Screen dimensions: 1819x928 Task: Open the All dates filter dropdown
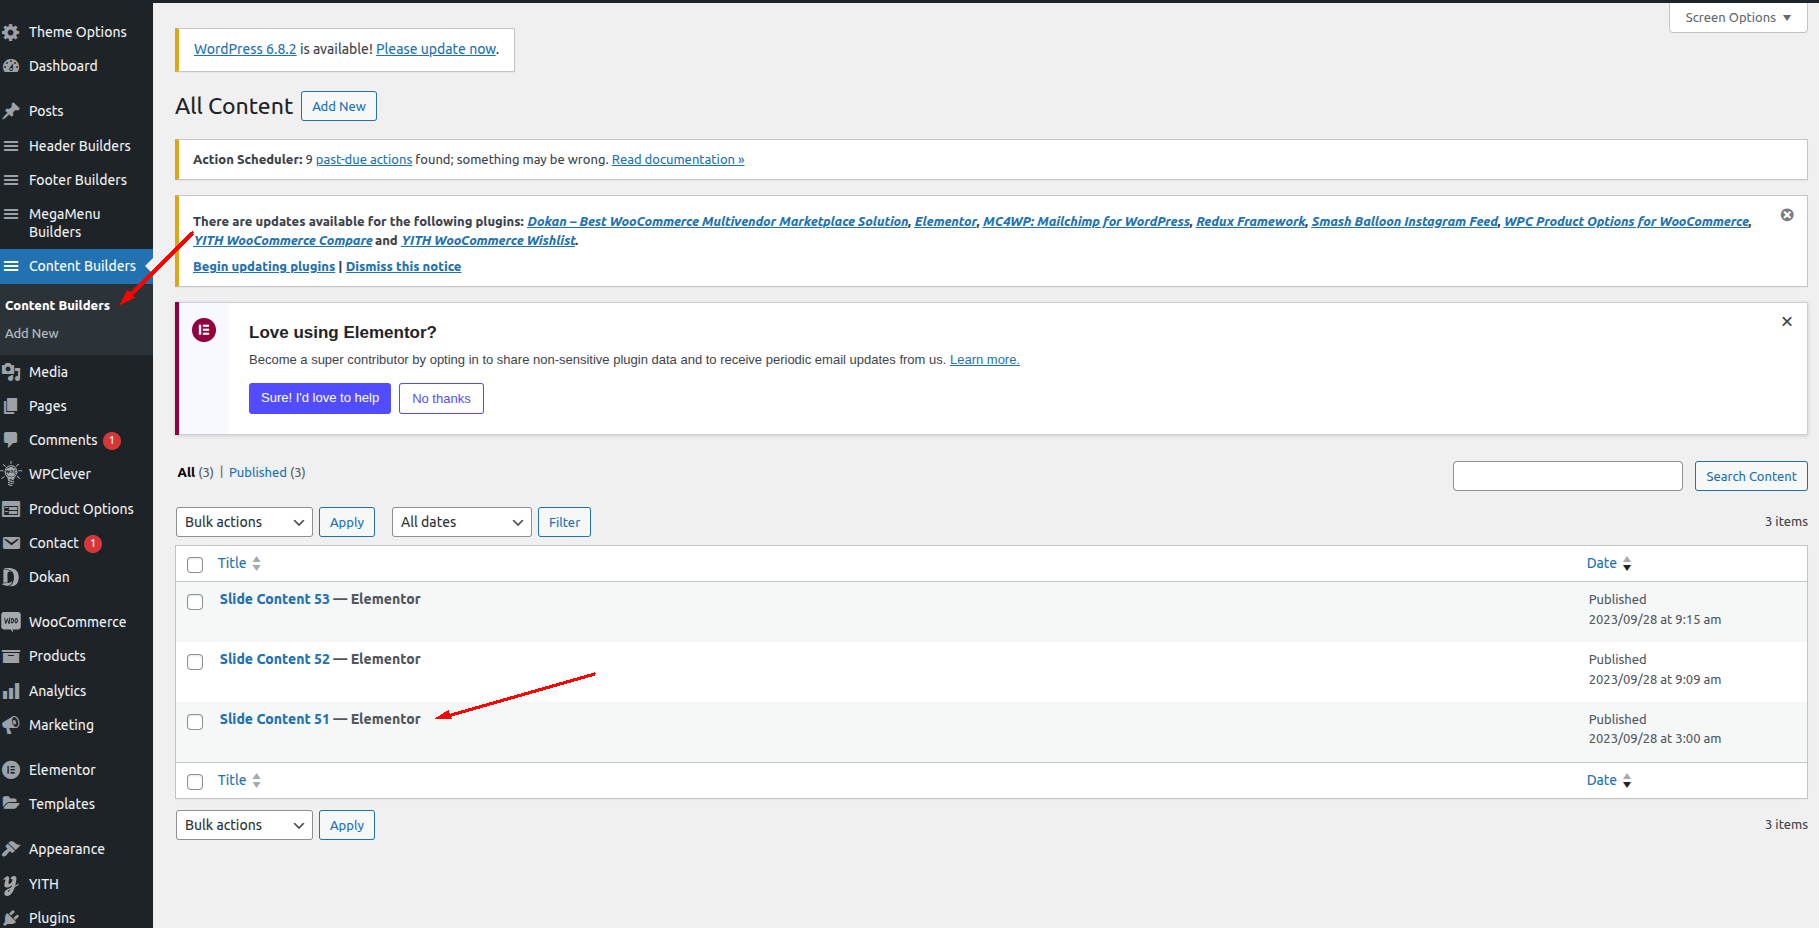(x=461, y=522)
